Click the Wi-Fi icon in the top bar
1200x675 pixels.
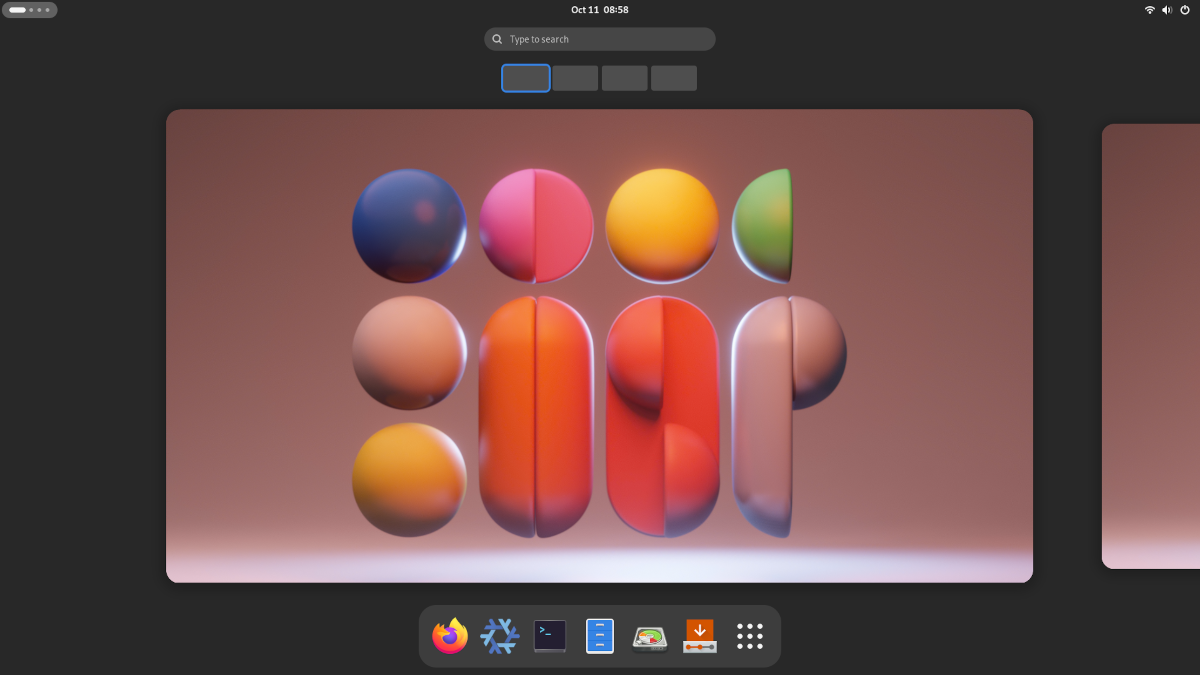(1150, 10)
